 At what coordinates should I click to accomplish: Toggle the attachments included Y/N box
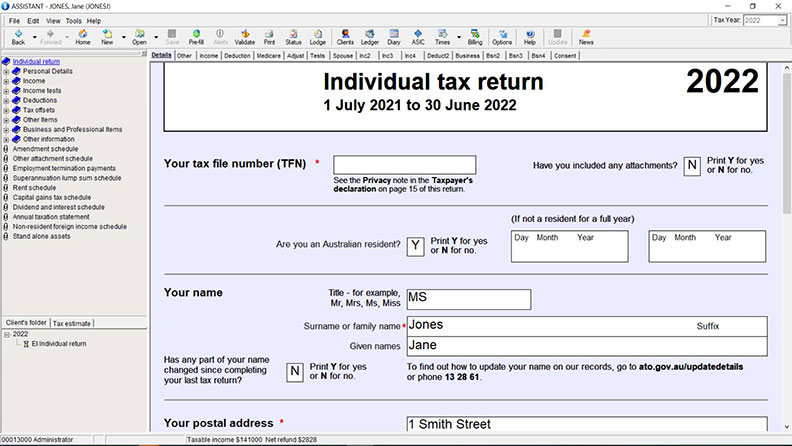[x=692, y=166]
